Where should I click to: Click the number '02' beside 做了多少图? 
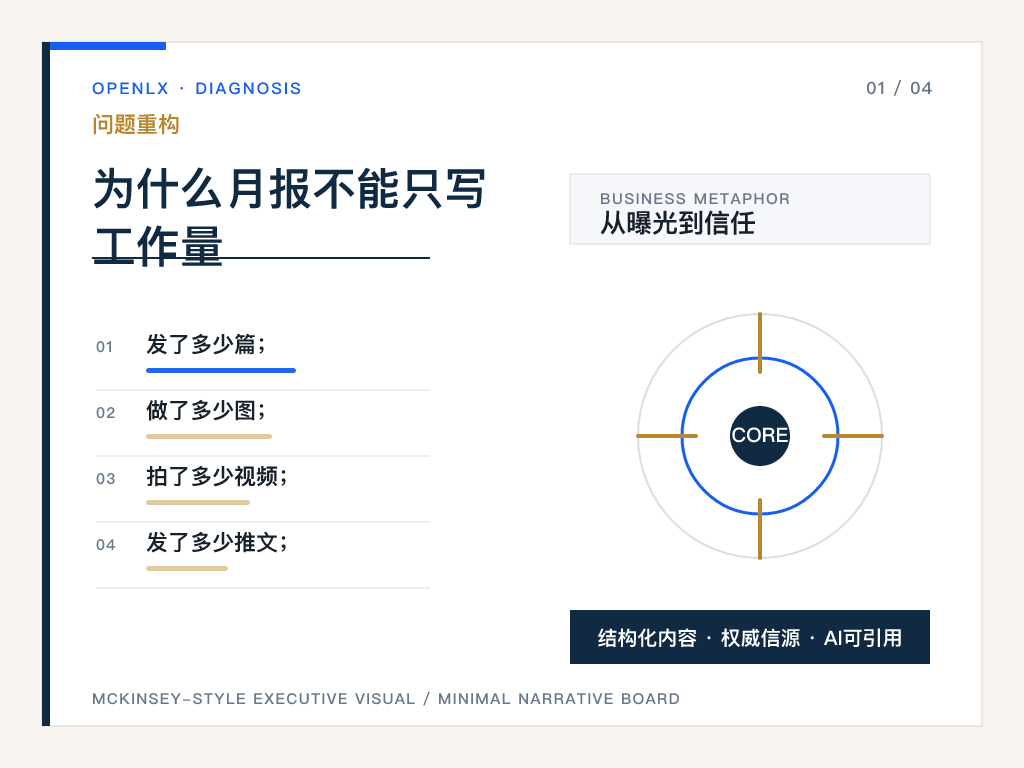pyautogui.click(x=105, y=413)
